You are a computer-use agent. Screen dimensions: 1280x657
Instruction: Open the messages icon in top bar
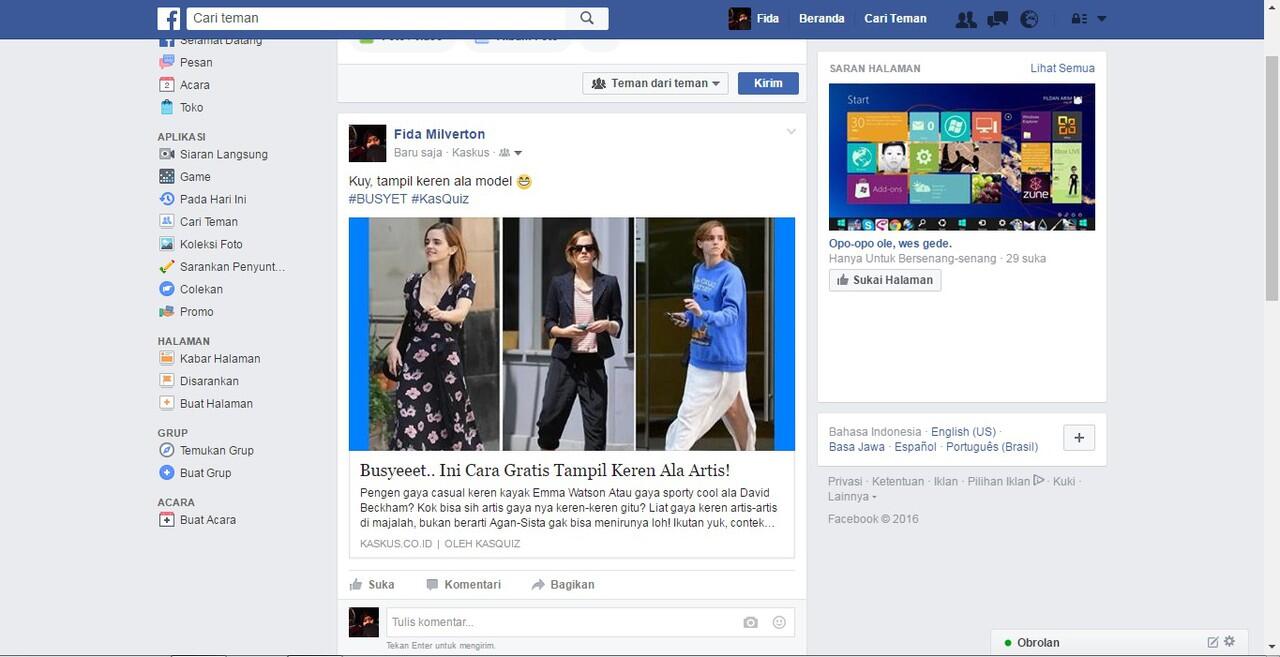coord(997,19)
